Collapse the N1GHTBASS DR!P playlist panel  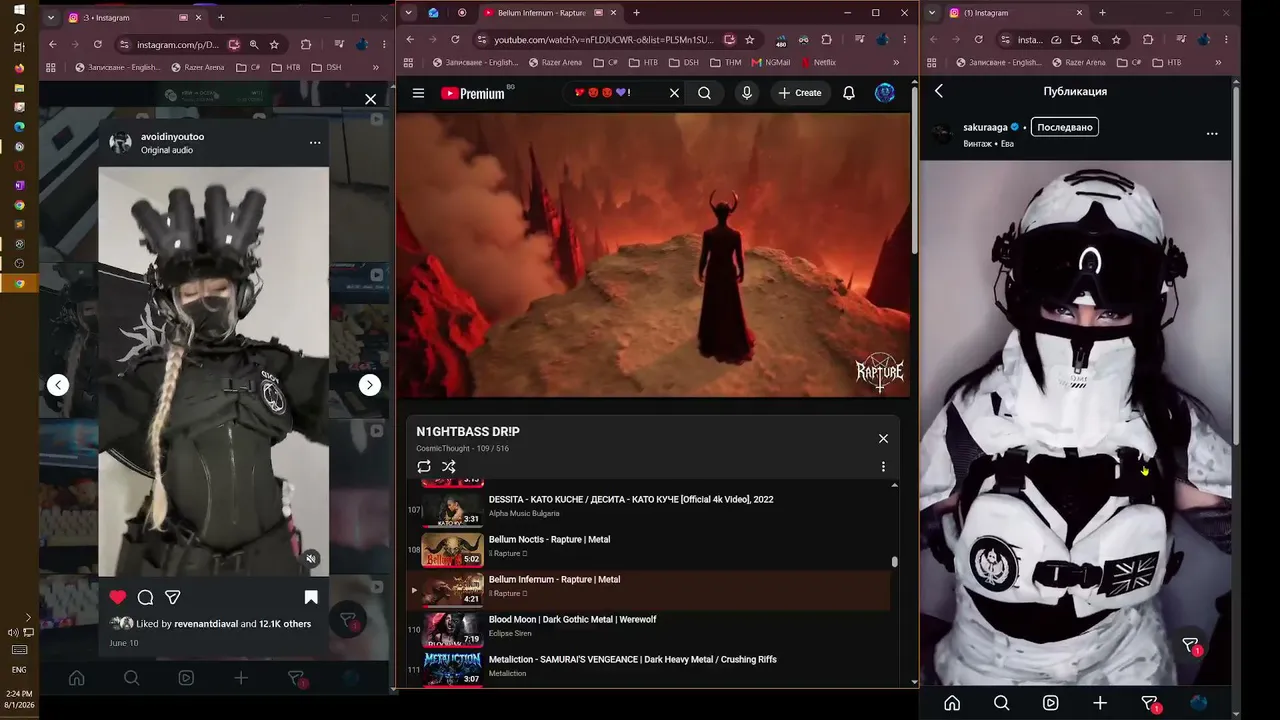[x=883, y=439]
